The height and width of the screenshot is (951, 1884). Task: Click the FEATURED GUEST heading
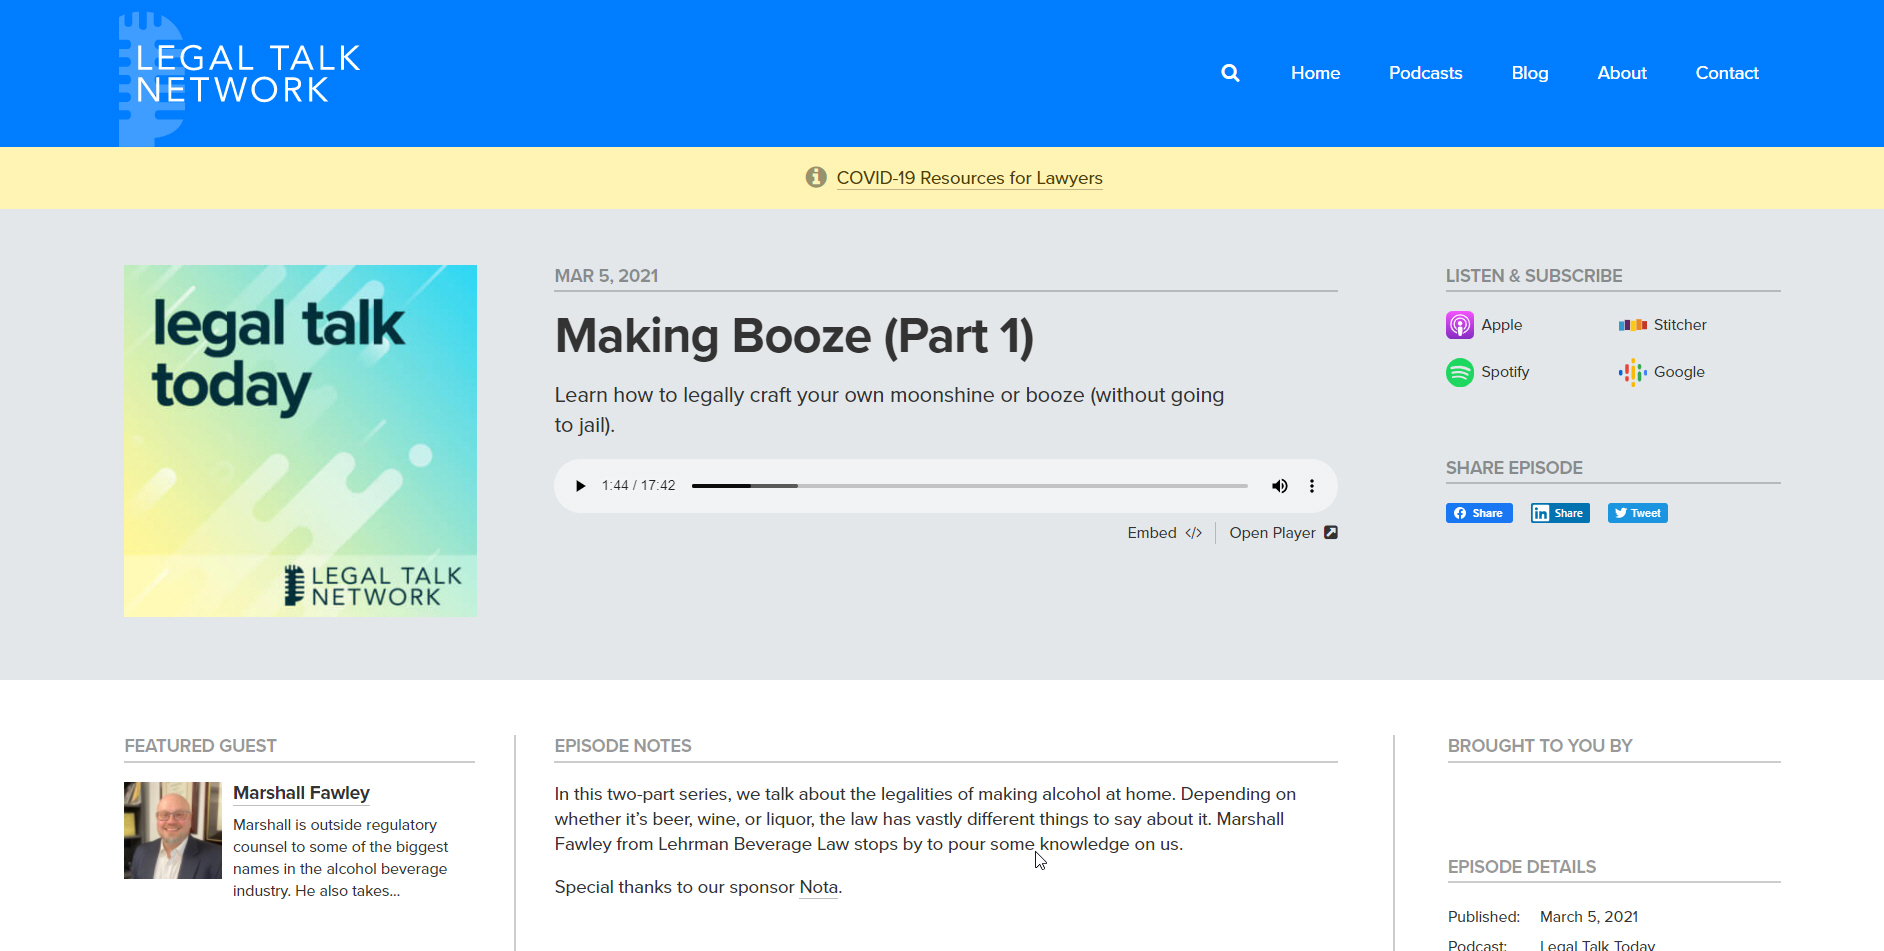[x=200, y=746]
